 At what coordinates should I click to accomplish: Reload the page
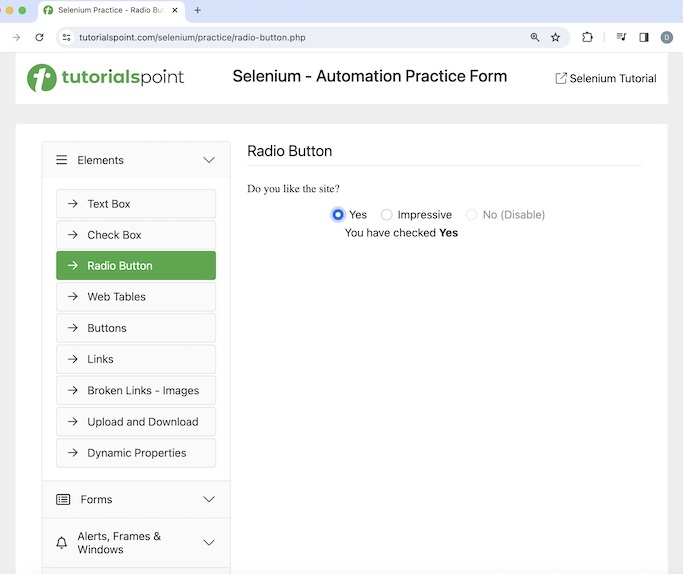39,37
